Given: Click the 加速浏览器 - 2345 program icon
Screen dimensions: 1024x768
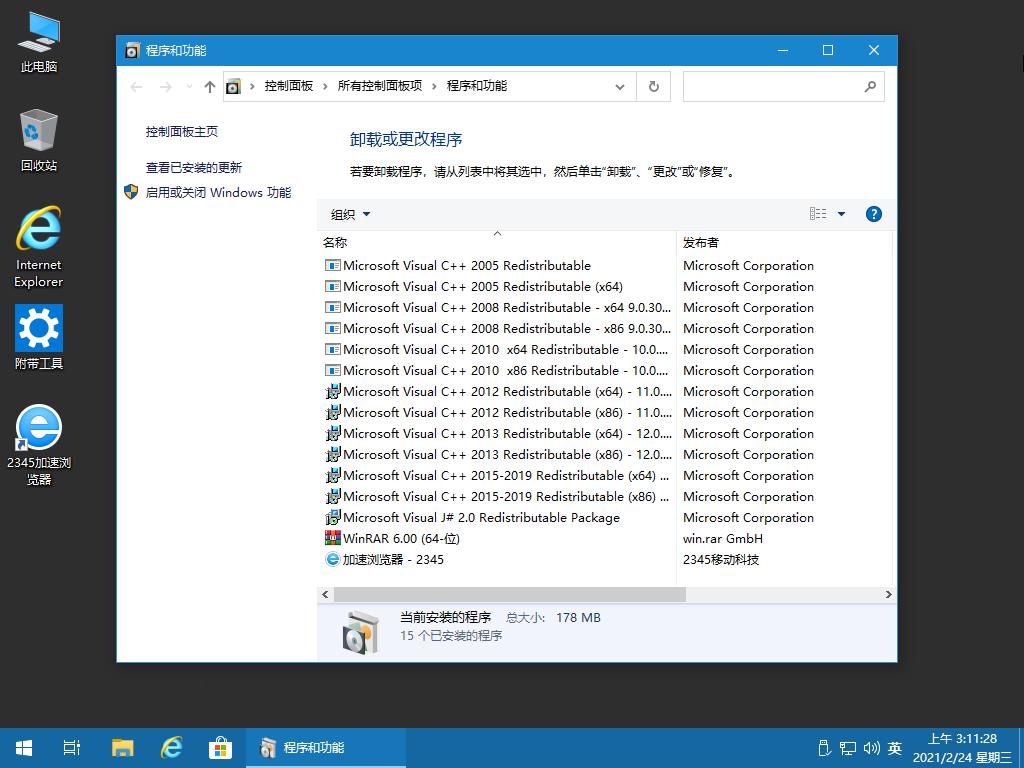Looking at the screenshot, I should pyautogui.click(x=332, y=559).
